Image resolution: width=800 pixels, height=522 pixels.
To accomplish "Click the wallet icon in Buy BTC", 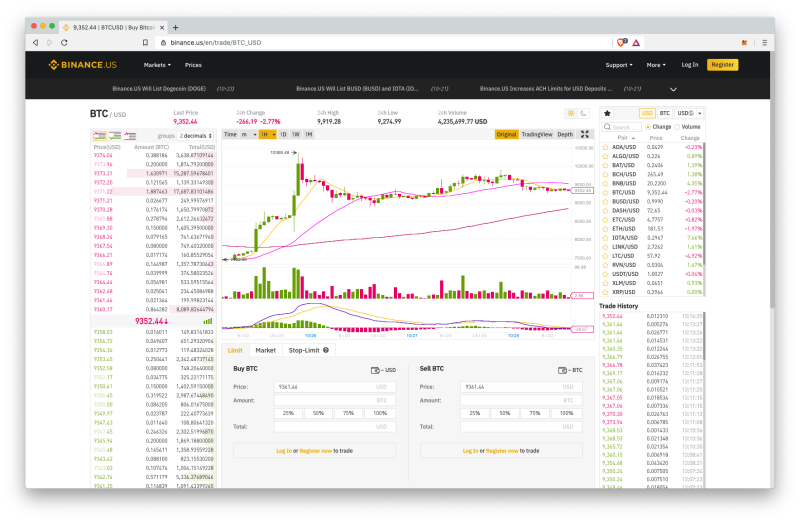I will (375, 370).
